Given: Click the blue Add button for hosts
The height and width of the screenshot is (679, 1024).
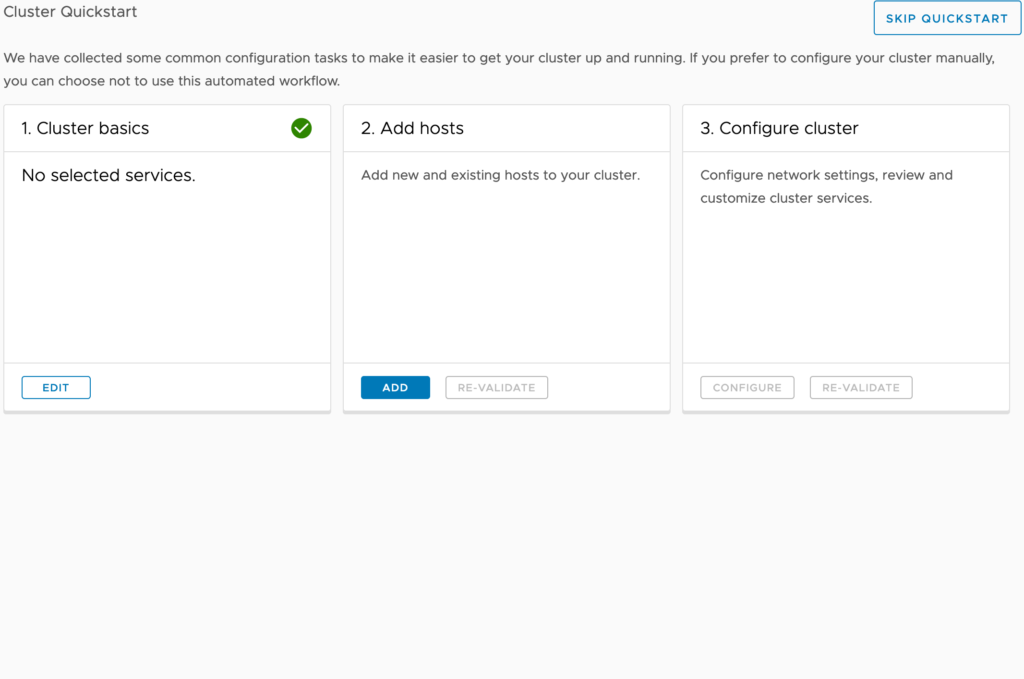Looking at the screenshot, I should click(395, 388).
